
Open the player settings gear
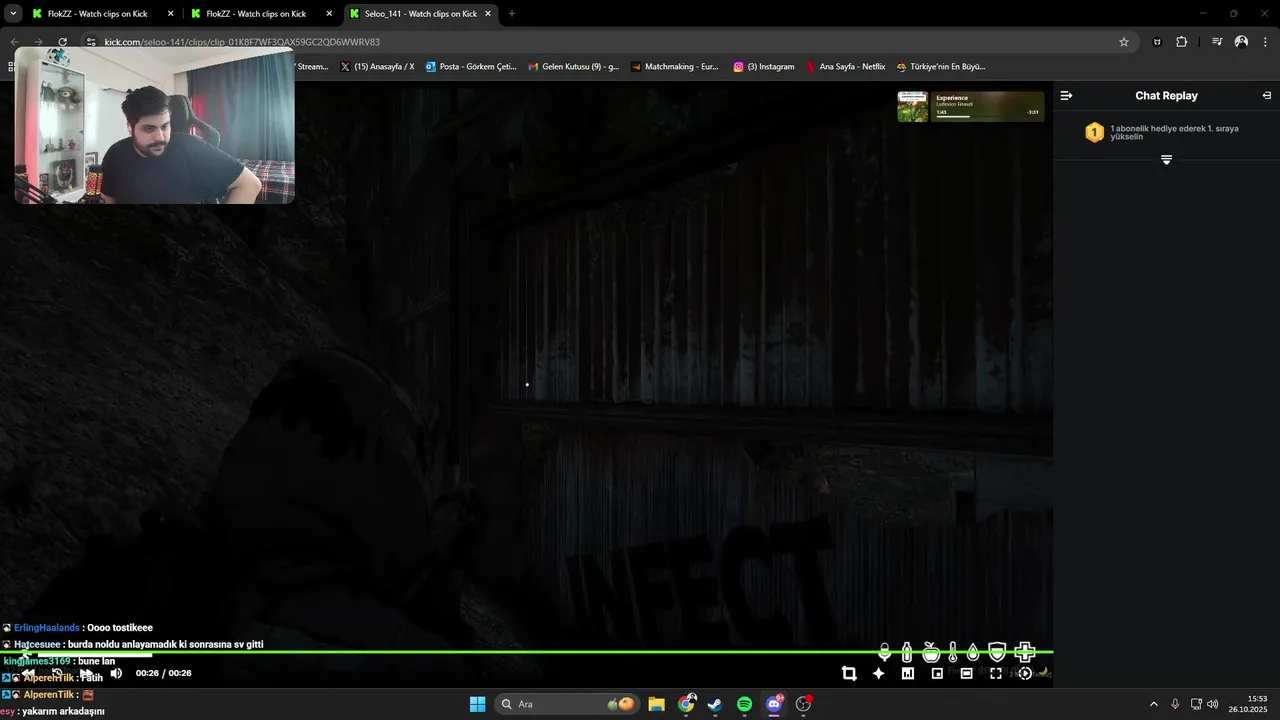1025,673
